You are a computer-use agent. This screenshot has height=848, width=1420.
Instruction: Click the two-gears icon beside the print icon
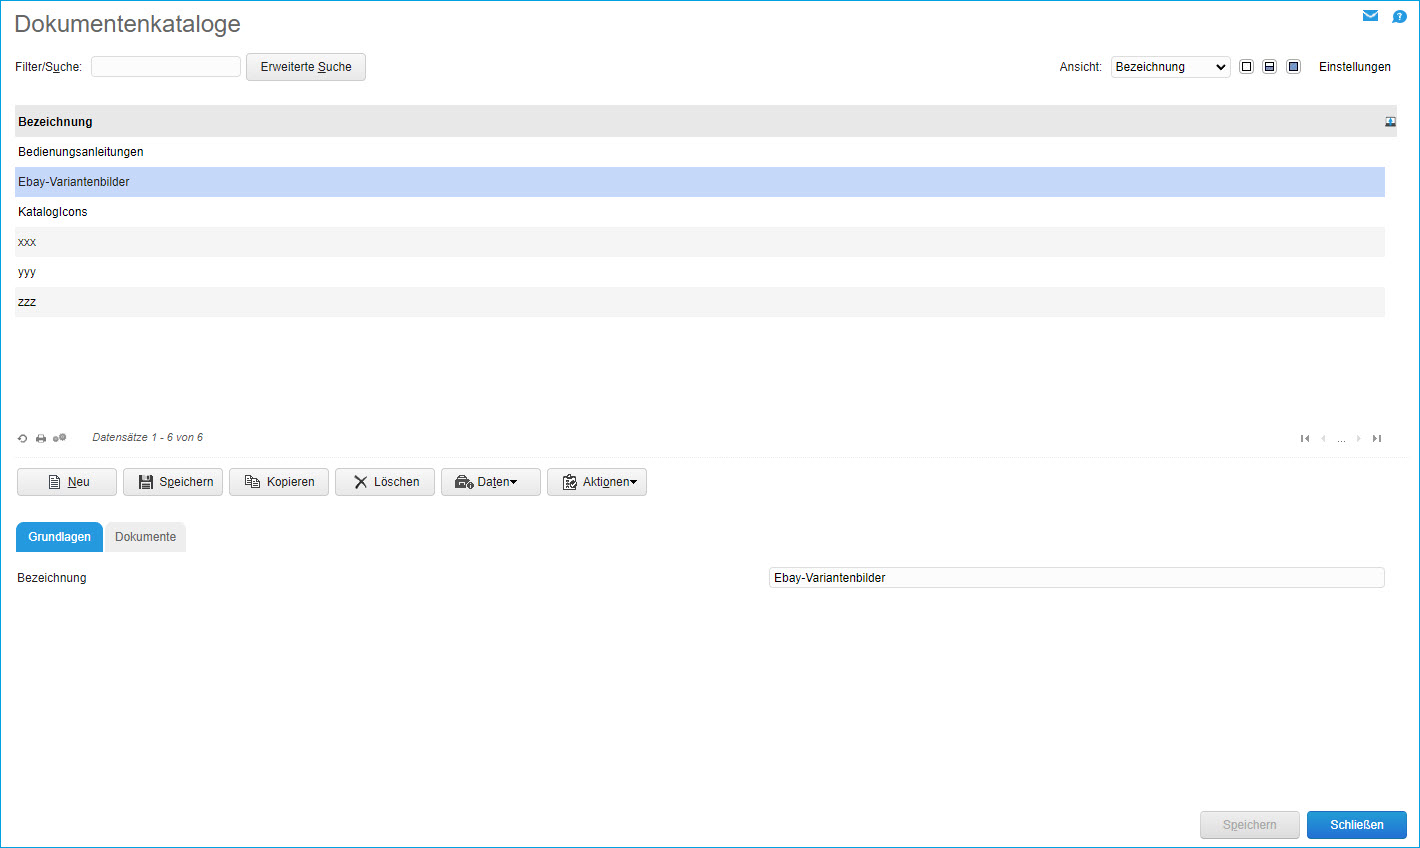[x=60, y=438]
